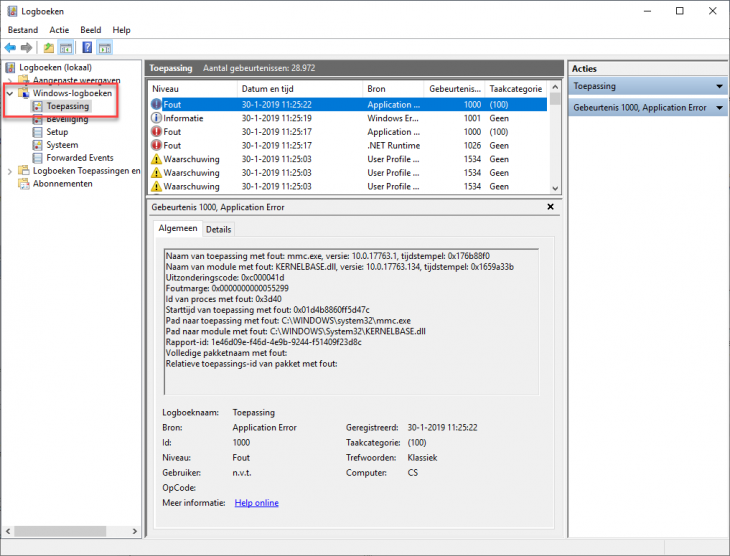Click the up-one-level folder toolbar icon
The image size is (730, 556).
pos(49,47)
